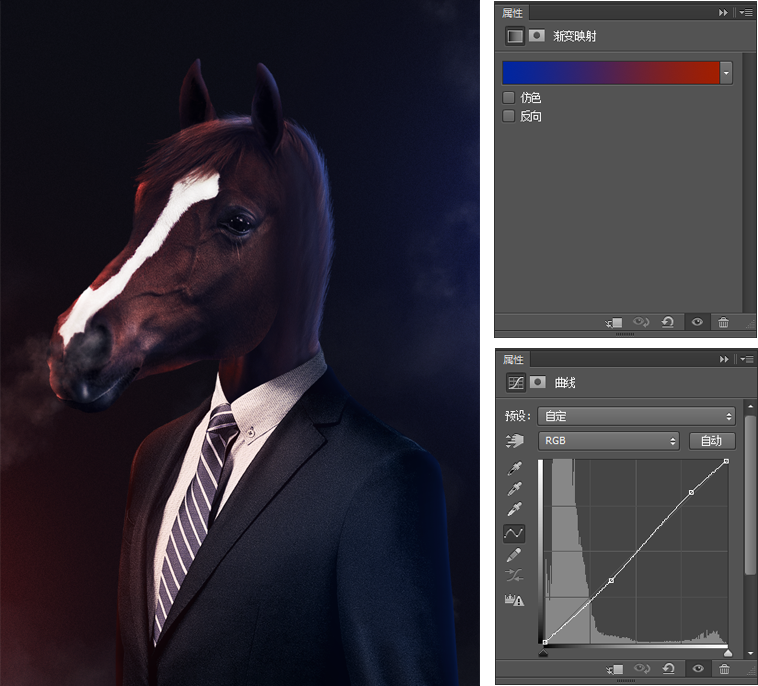Click the curves panel vertical scrollbar thumb
The image size is (758, 686).
click(x=750, y=495)
